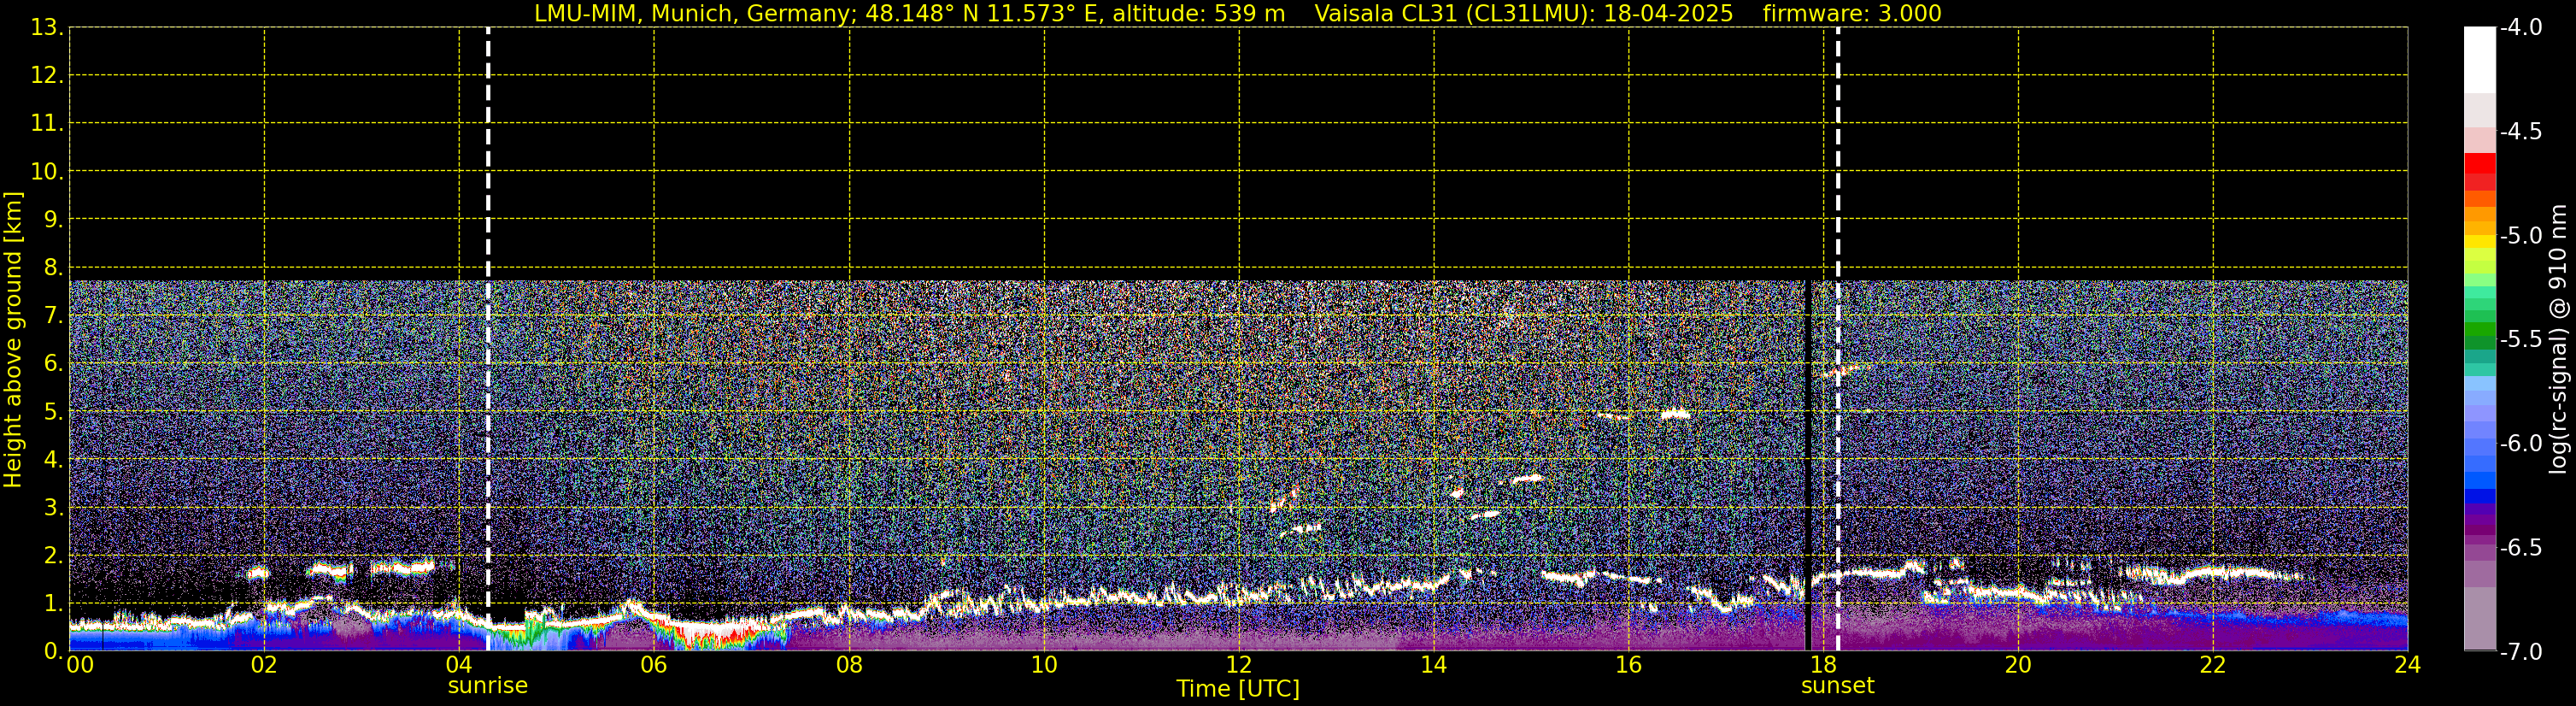Image resolution: width=2576 pixels, height=706 pixels.
Task: Click the 24 hour tick on the time axis
Action: point(2407,666)
